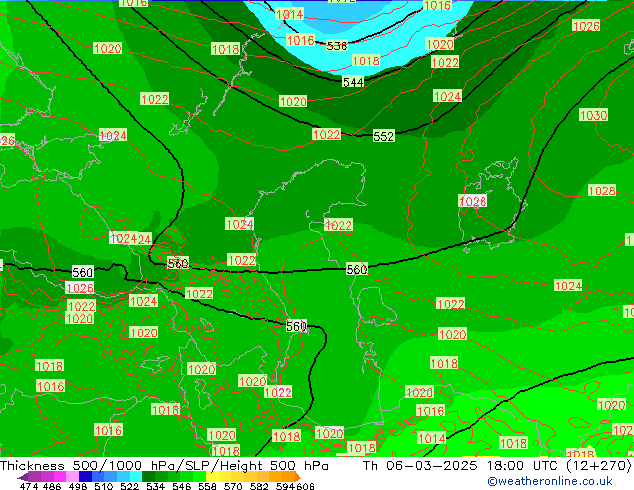Click the 570 value on the legend scale
The image size is (634, 490).
pyautogui.click(x=233, y=486)
